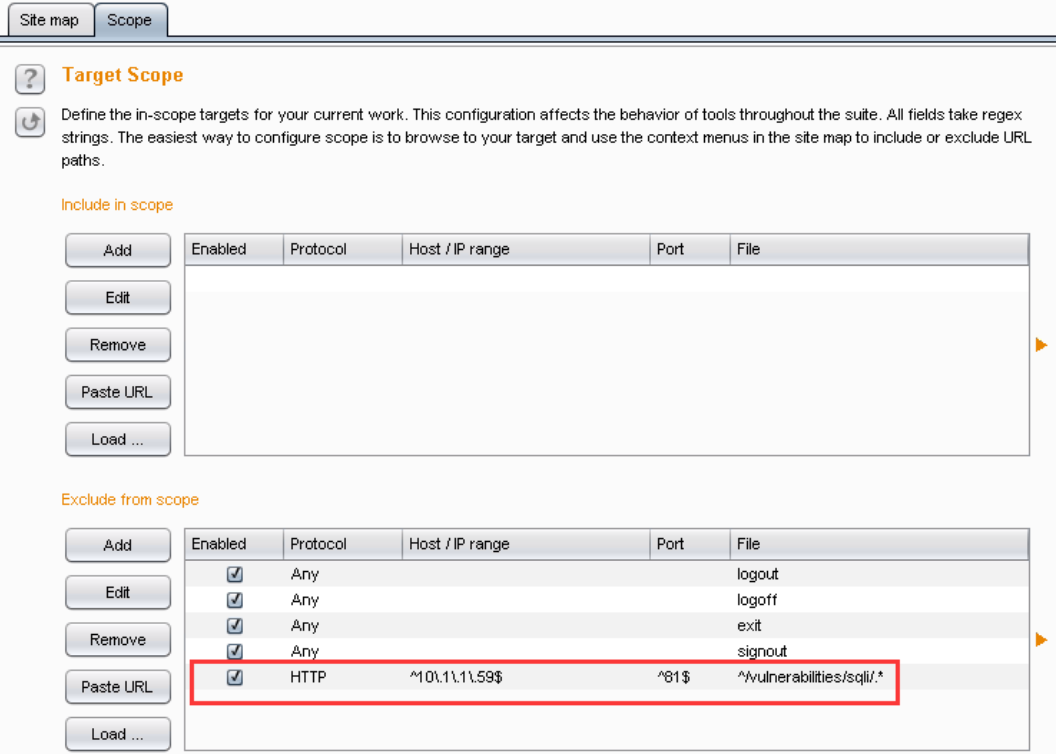
Task: Toggle the HTTP sqli rule checkbox
Action: coord(234,677)
